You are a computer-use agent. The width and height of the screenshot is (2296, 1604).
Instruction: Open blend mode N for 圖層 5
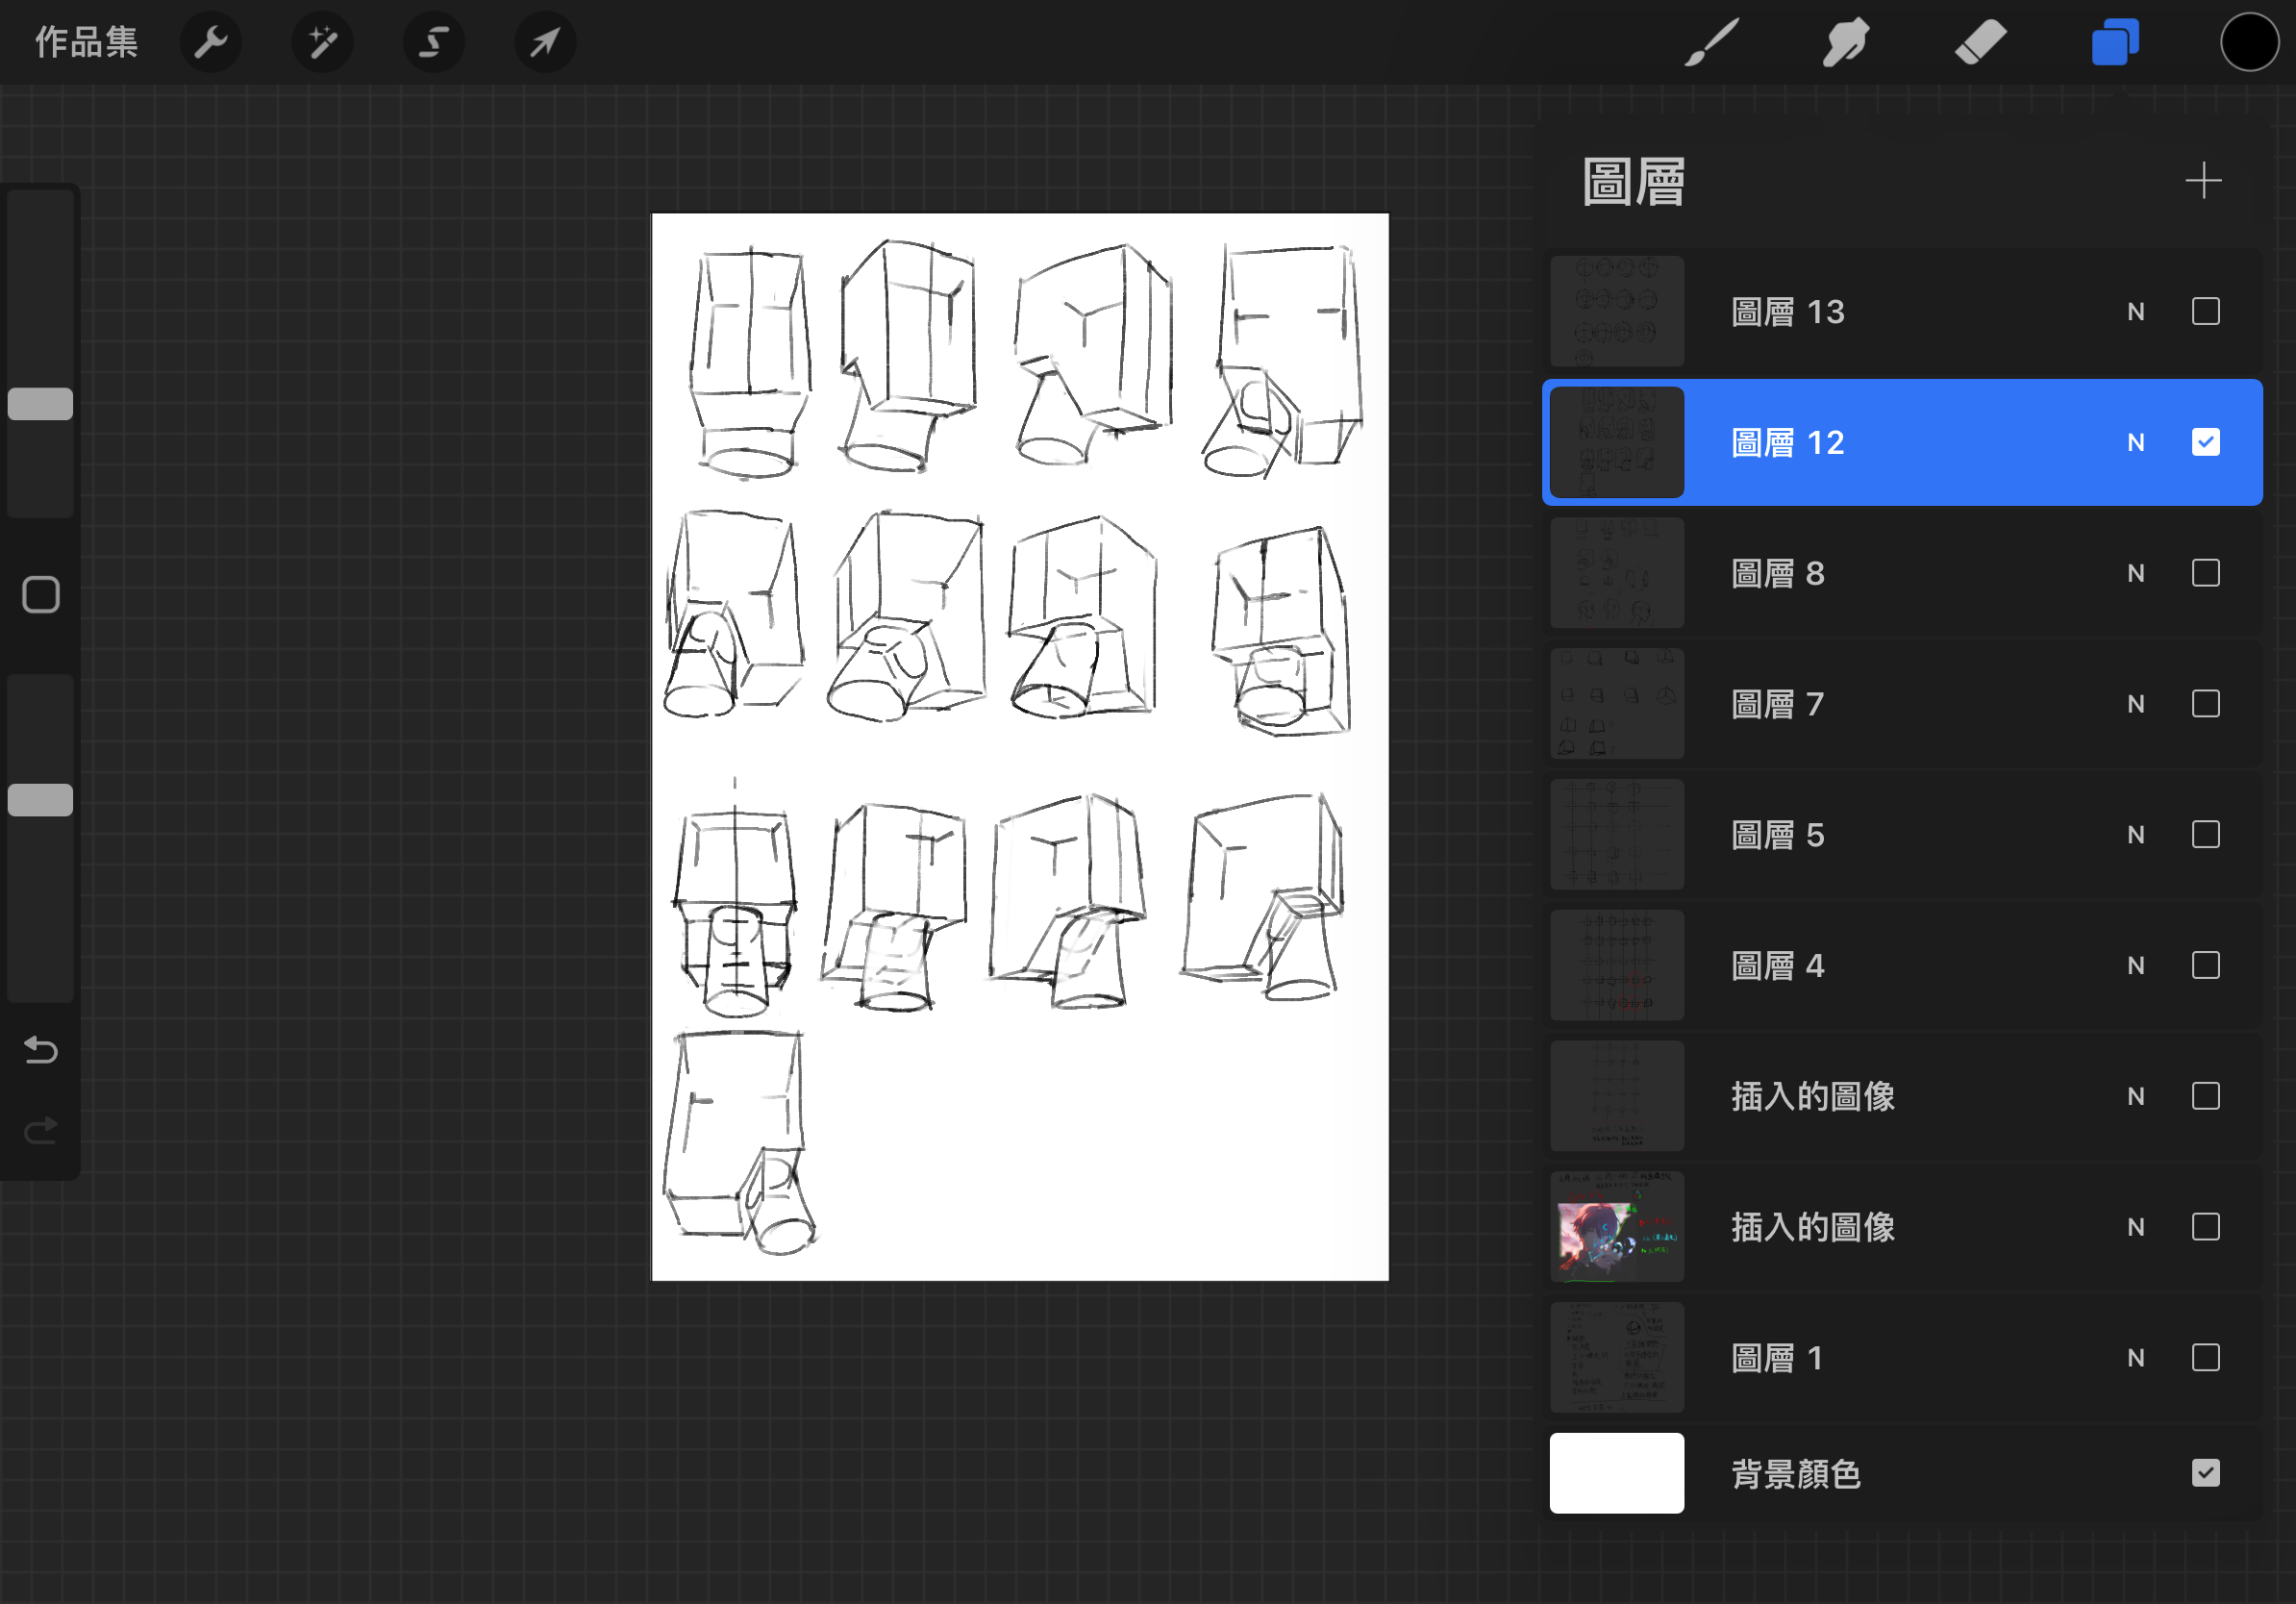click(x=2136, y=835)
